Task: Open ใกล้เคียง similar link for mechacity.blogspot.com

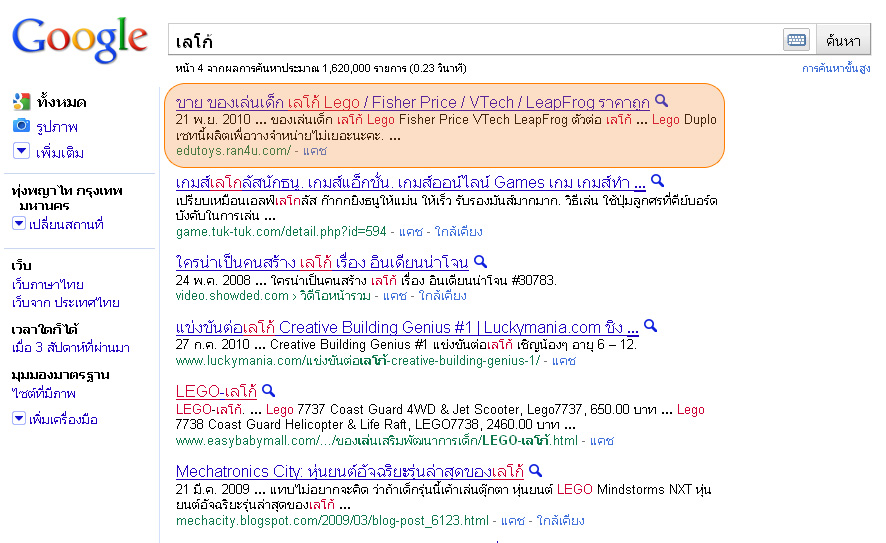Action: 561,520
